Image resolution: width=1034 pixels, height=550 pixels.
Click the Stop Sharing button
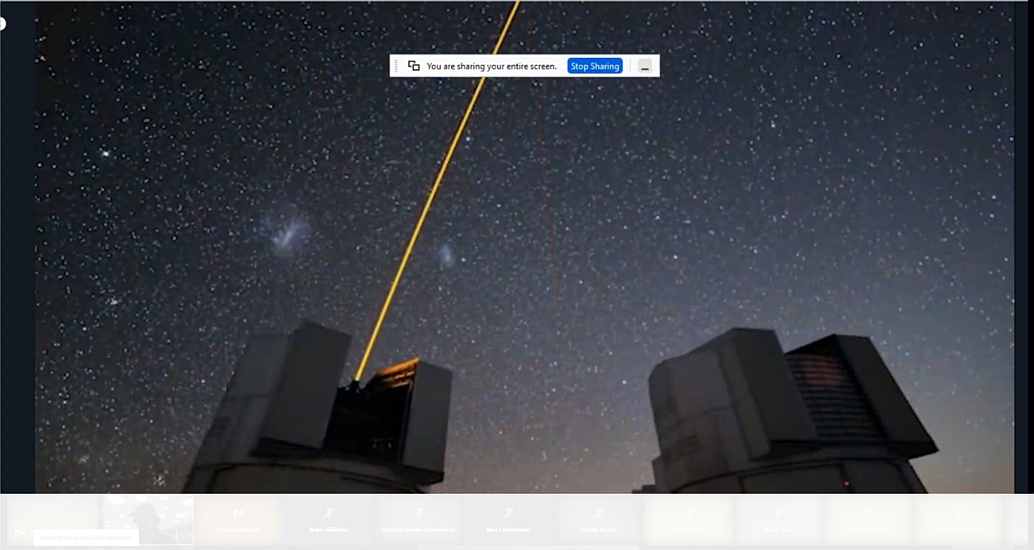(595, 66)
